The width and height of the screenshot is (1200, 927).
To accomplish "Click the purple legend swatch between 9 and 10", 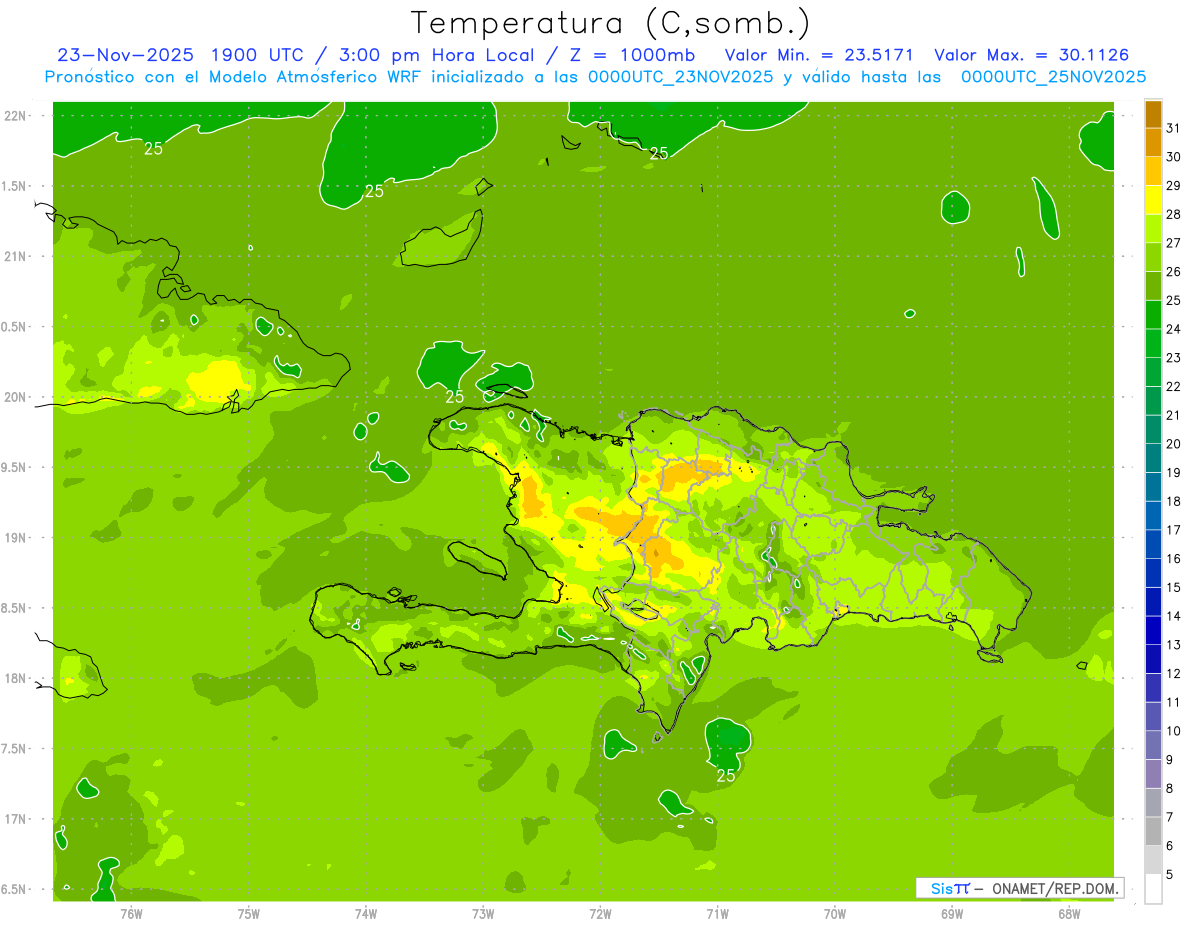I will pos(1153,745).
